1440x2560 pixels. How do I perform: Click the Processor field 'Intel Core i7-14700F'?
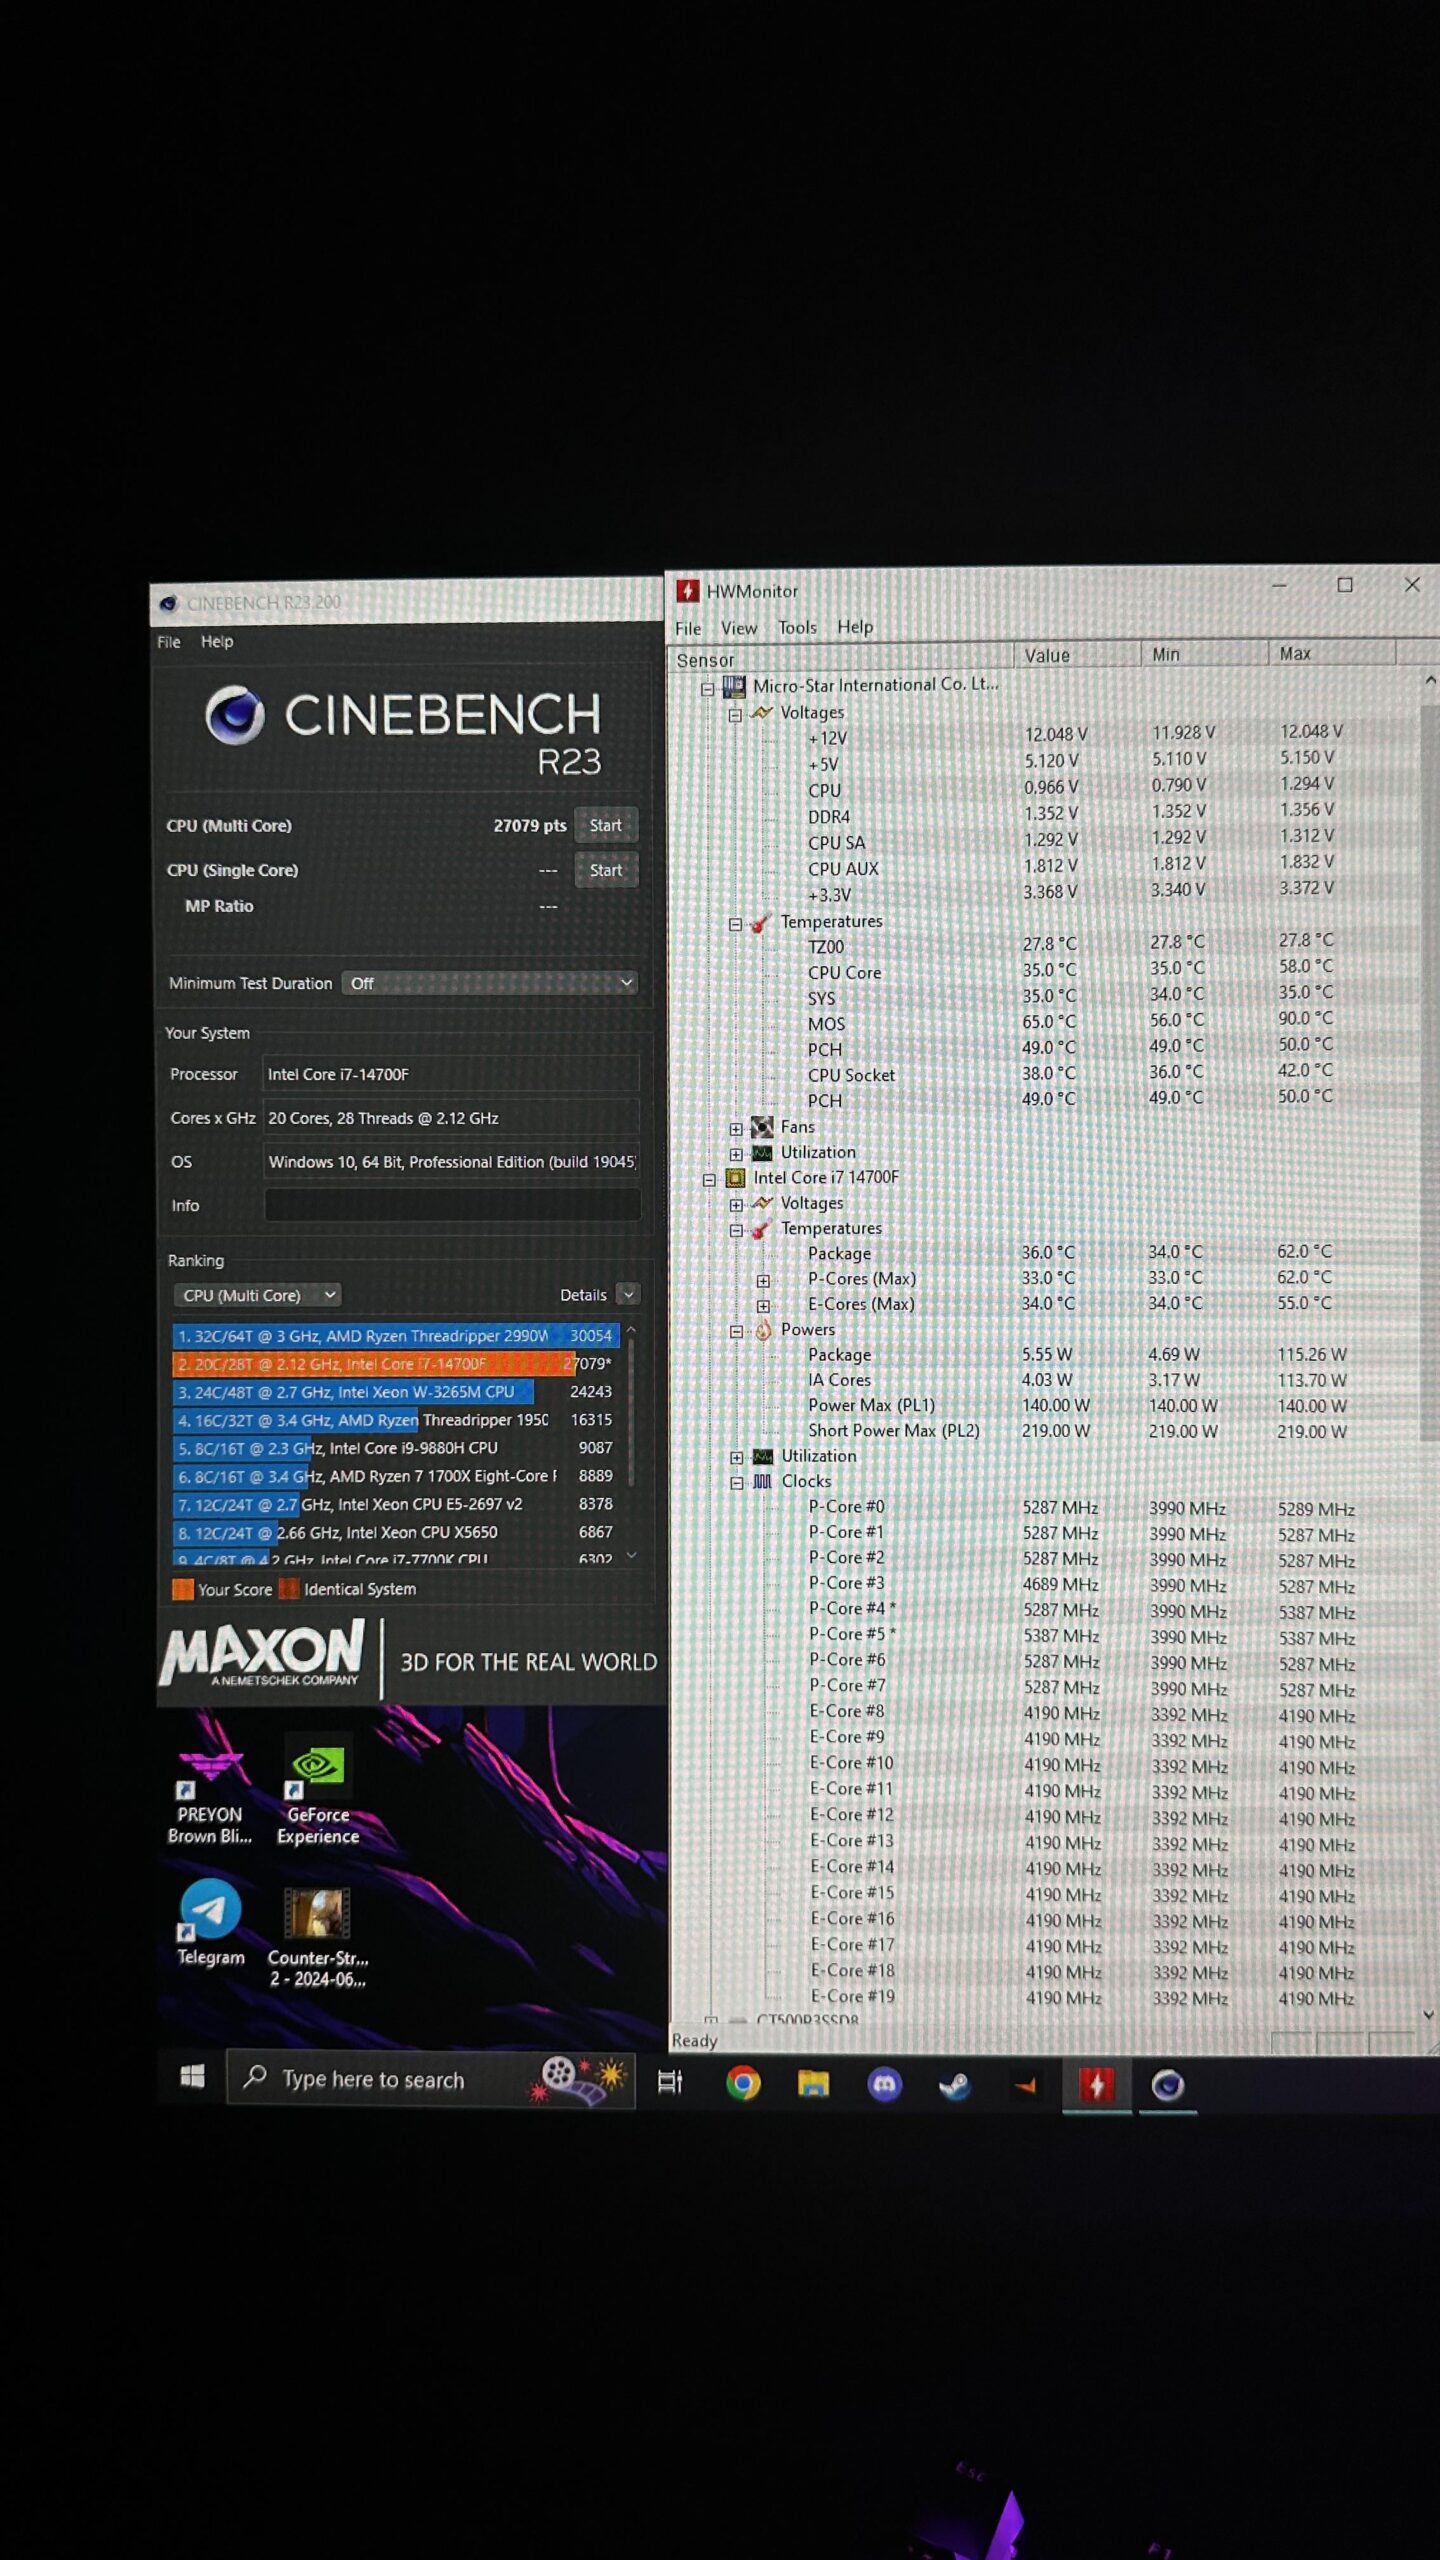coord(450,1074)
